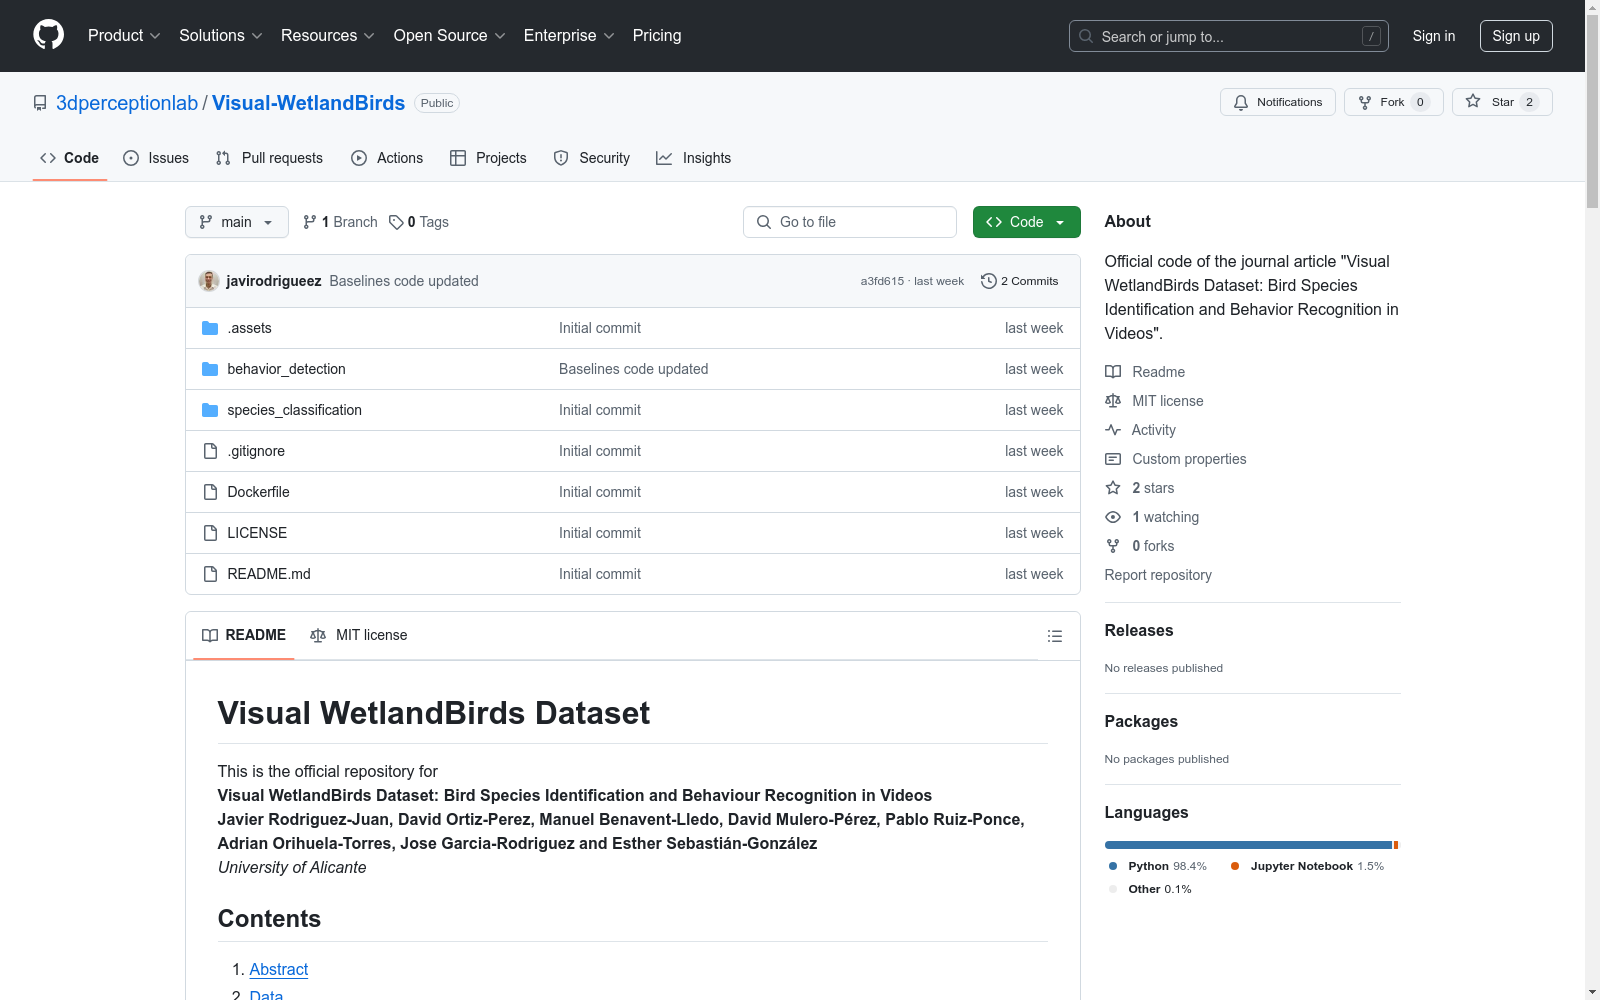Star this repository
This screenshot has width=1600, height=1000.
click(1502, 102)
